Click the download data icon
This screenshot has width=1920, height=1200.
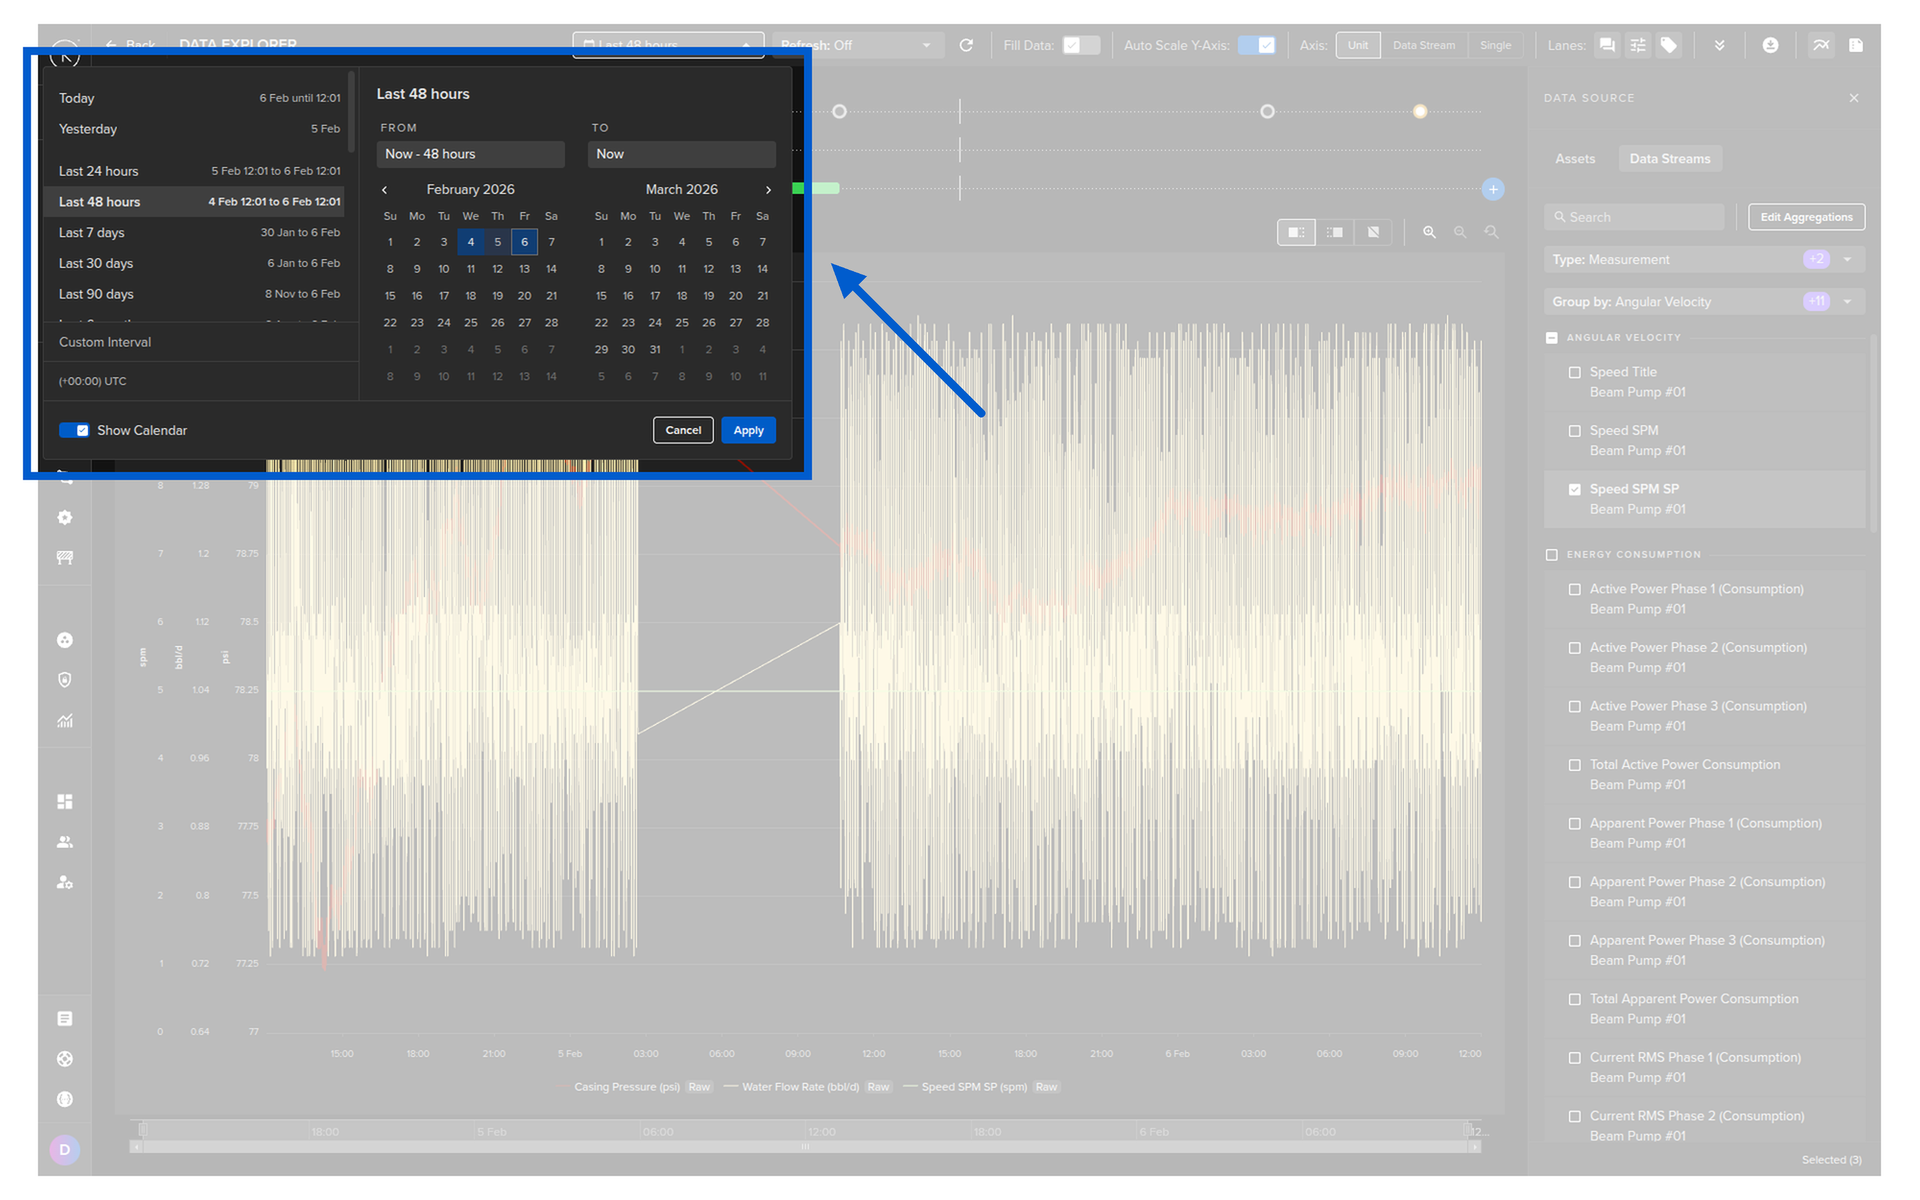pos(1770,45)
